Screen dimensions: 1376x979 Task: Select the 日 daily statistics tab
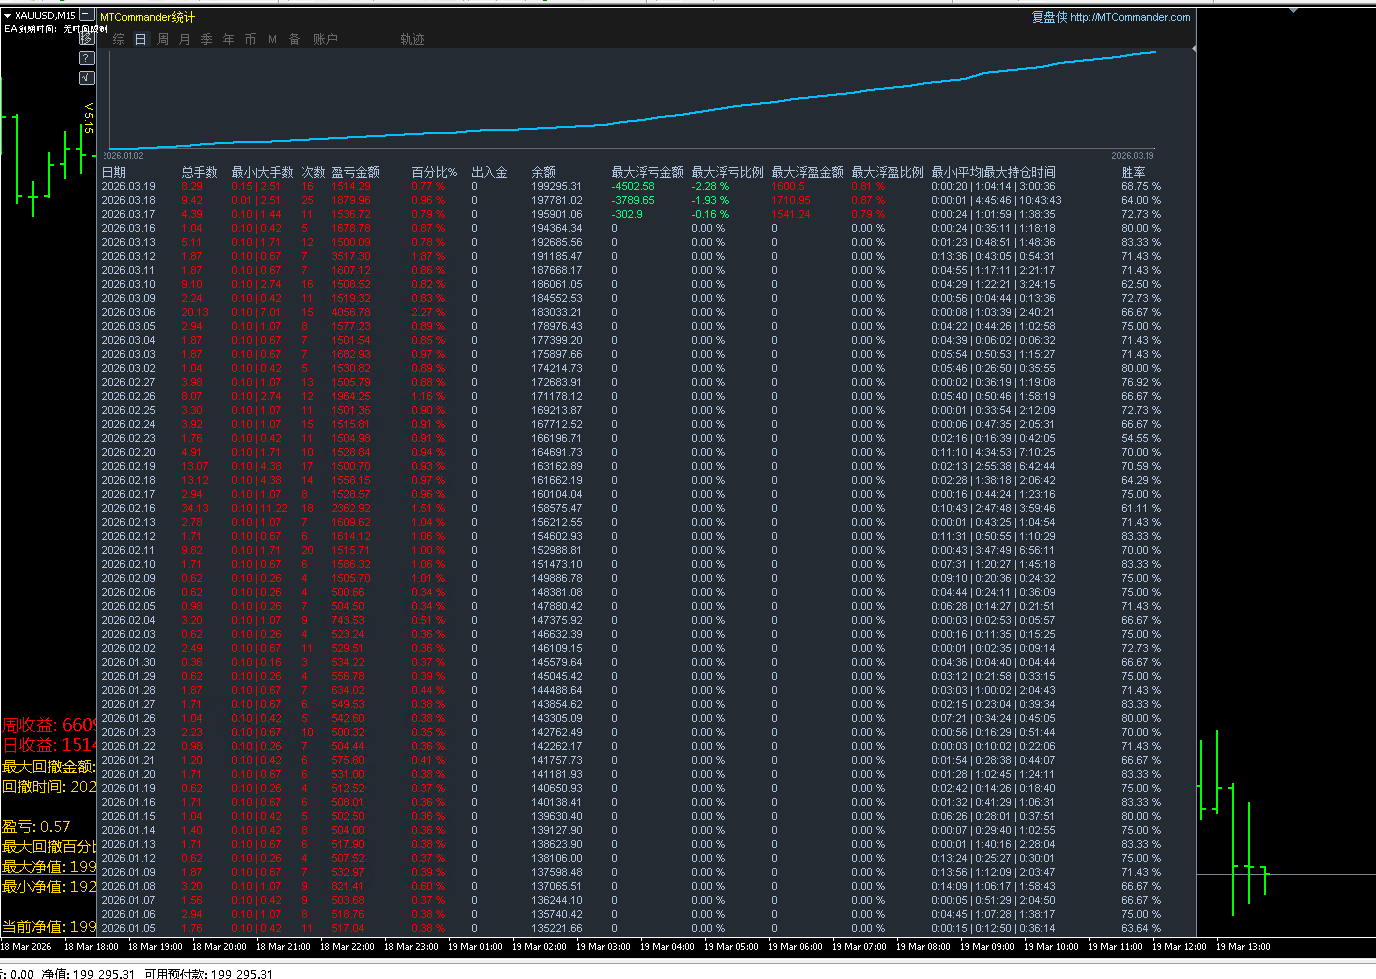(141, 39)
